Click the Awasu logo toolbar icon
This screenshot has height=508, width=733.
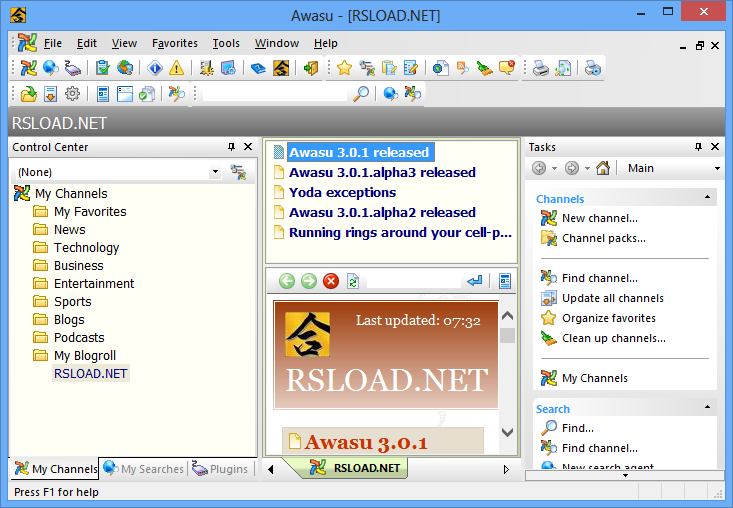click(281, 68)
